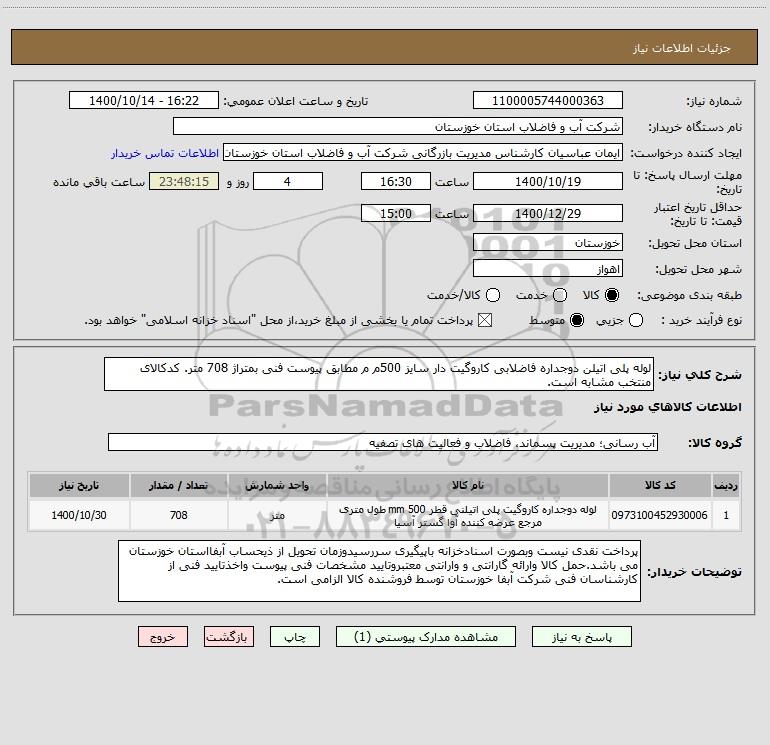Select the خدمت radio button
Image resolution: width=770 pixels, height=745 pixels.
click(x=560, y=295)
